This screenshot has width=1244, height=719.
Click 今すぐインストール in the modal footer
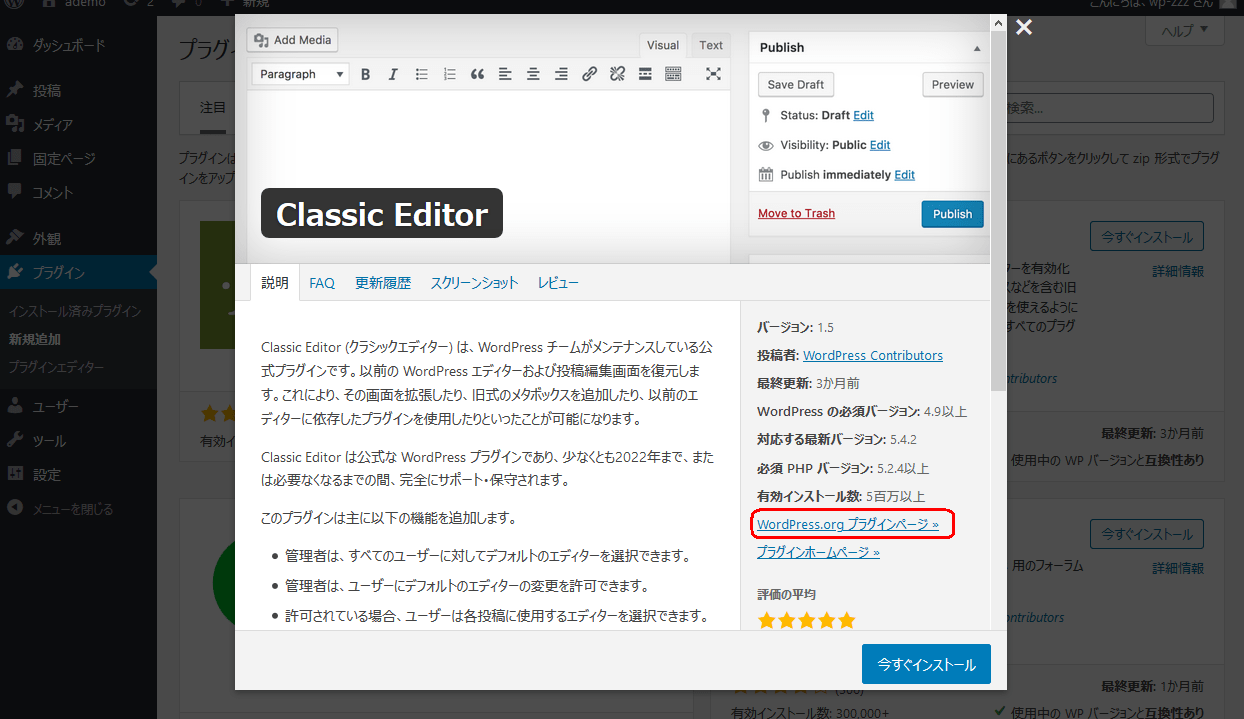tap(926, 664)
